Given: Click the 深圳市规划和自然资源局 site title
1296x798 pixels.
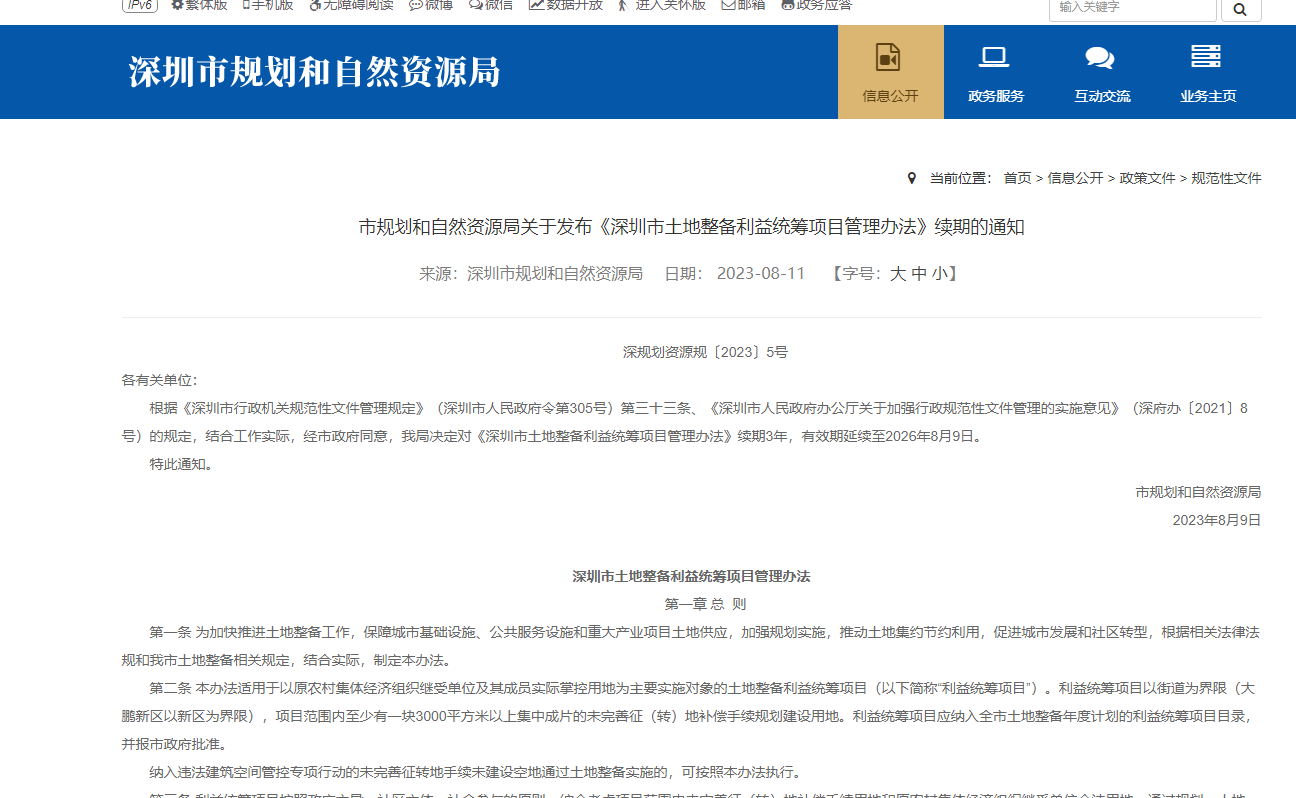Looking at the screenshot, I should pos(314,72).
